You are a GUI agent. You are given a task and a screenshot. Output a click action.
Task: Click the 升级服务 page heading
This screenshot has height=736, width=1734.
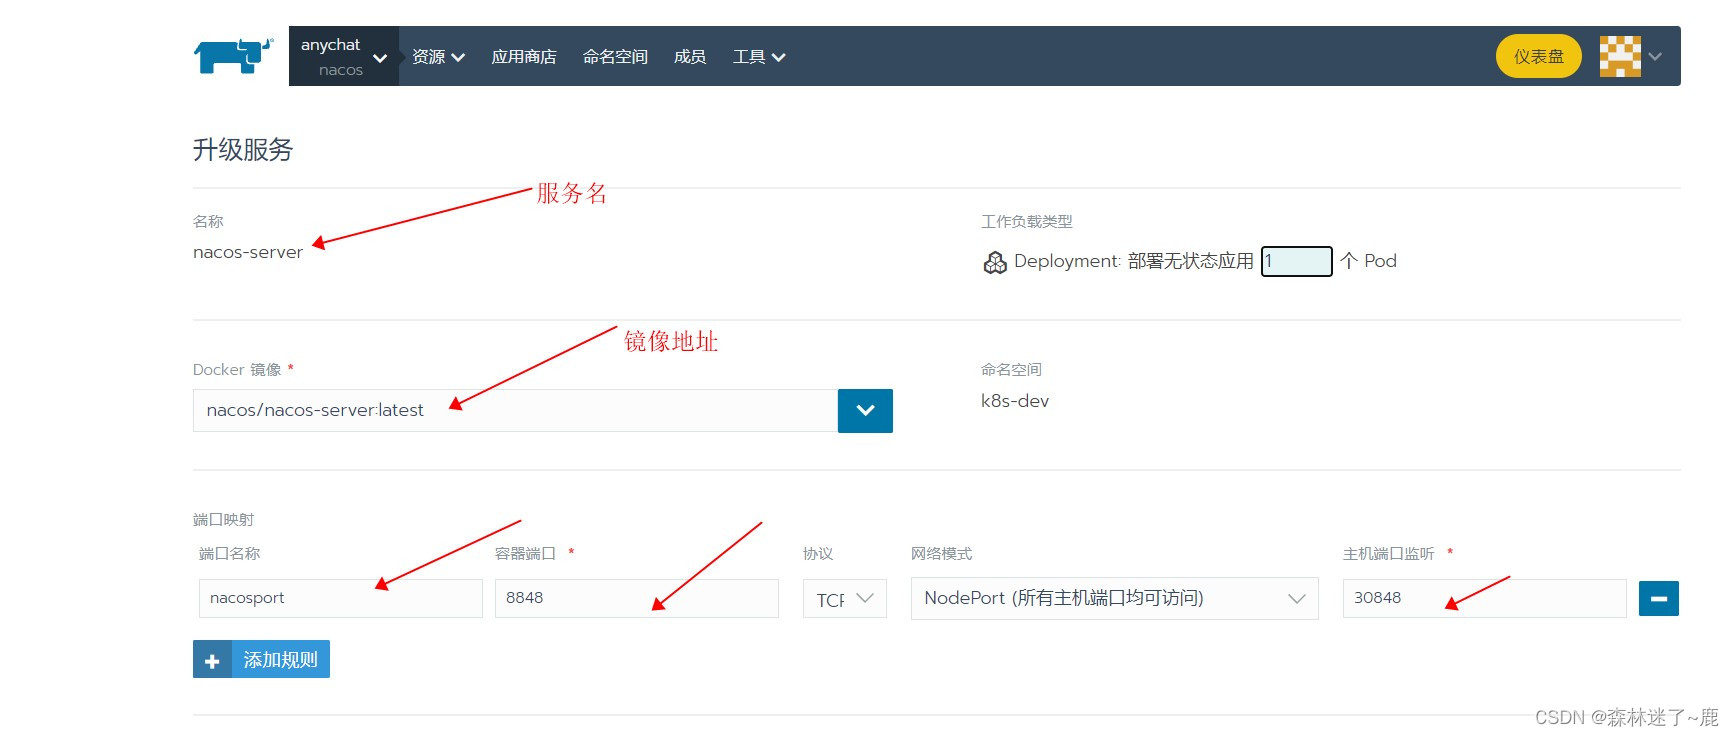click(243, 150)
